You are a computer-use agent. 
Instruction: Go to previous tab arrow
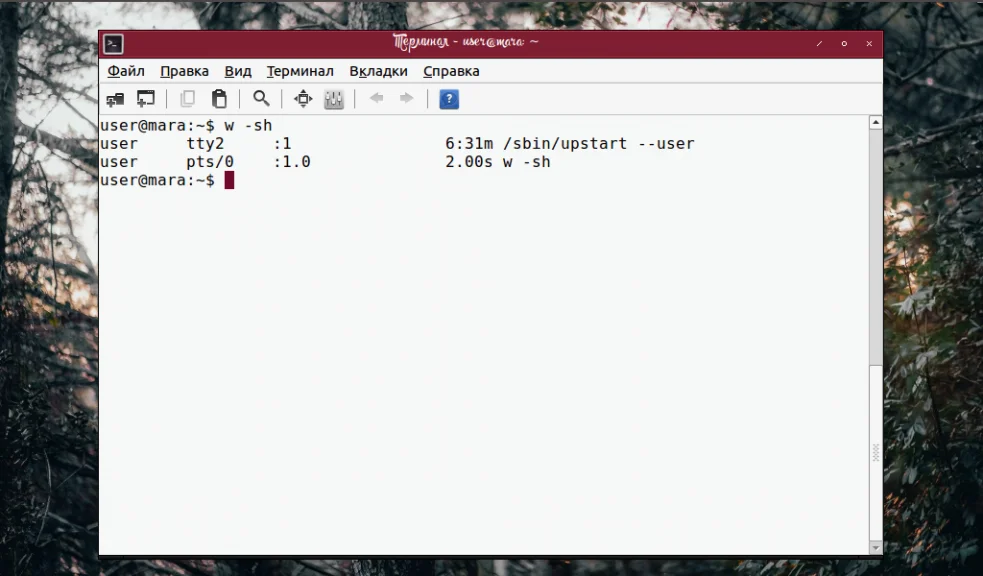(x=377, y=98)
